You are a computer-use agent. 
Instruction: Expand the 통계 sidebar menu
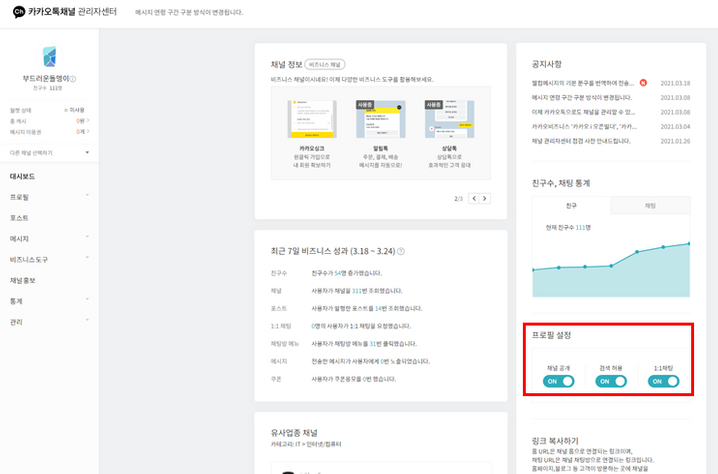[x=87, y=300]
